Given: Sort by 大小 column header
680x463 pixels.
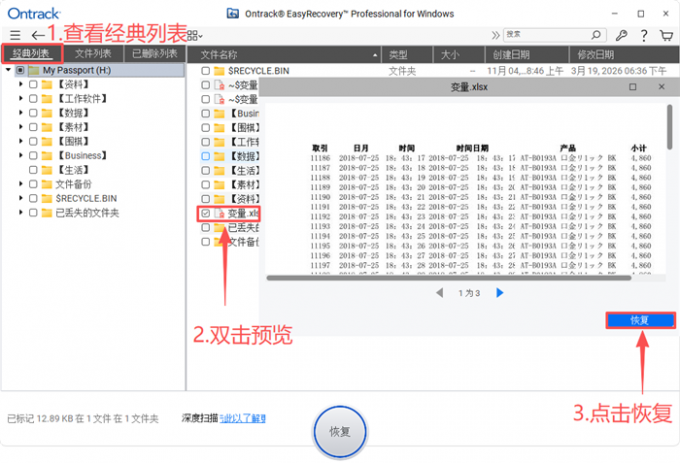Looking at the screenshot, I should click(x=459, y=55).
